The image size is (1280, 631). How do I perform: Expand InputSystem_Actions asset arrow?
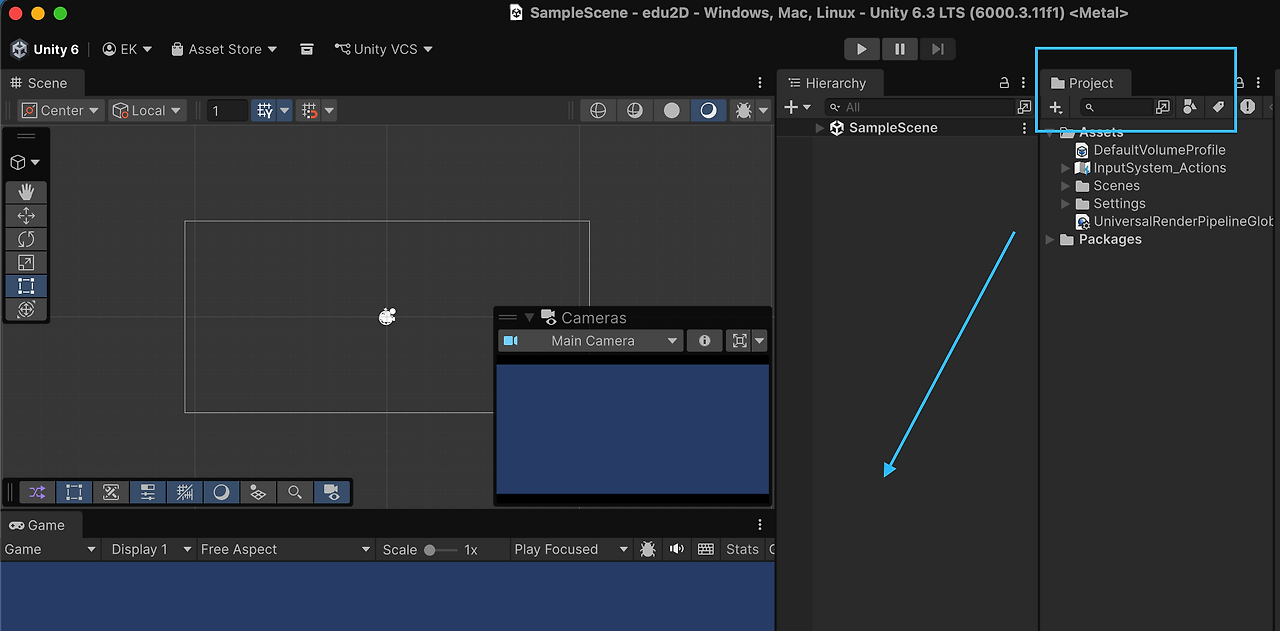1066,168
